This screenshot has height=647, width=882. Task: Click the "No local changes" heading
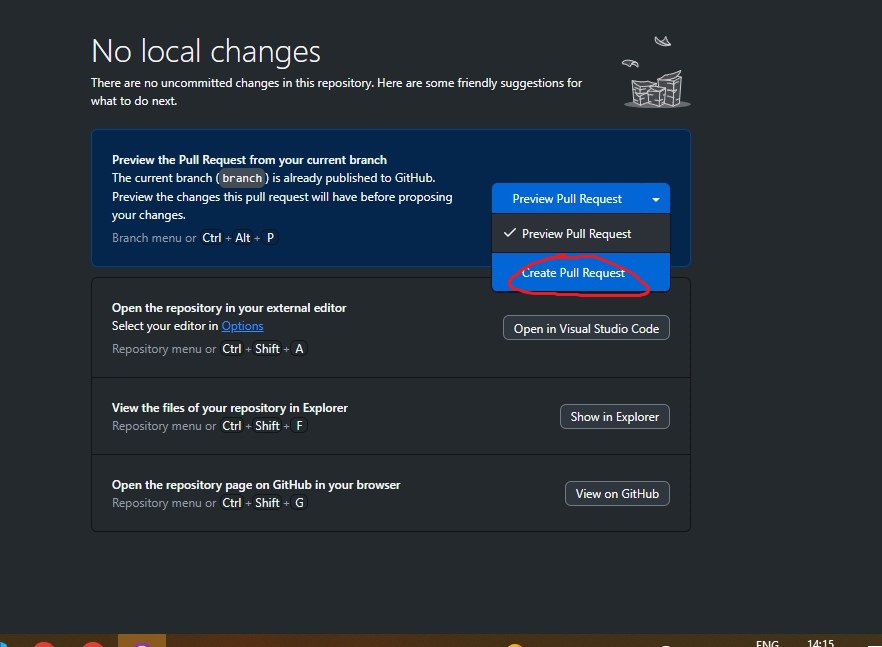(x=206, y=51)
